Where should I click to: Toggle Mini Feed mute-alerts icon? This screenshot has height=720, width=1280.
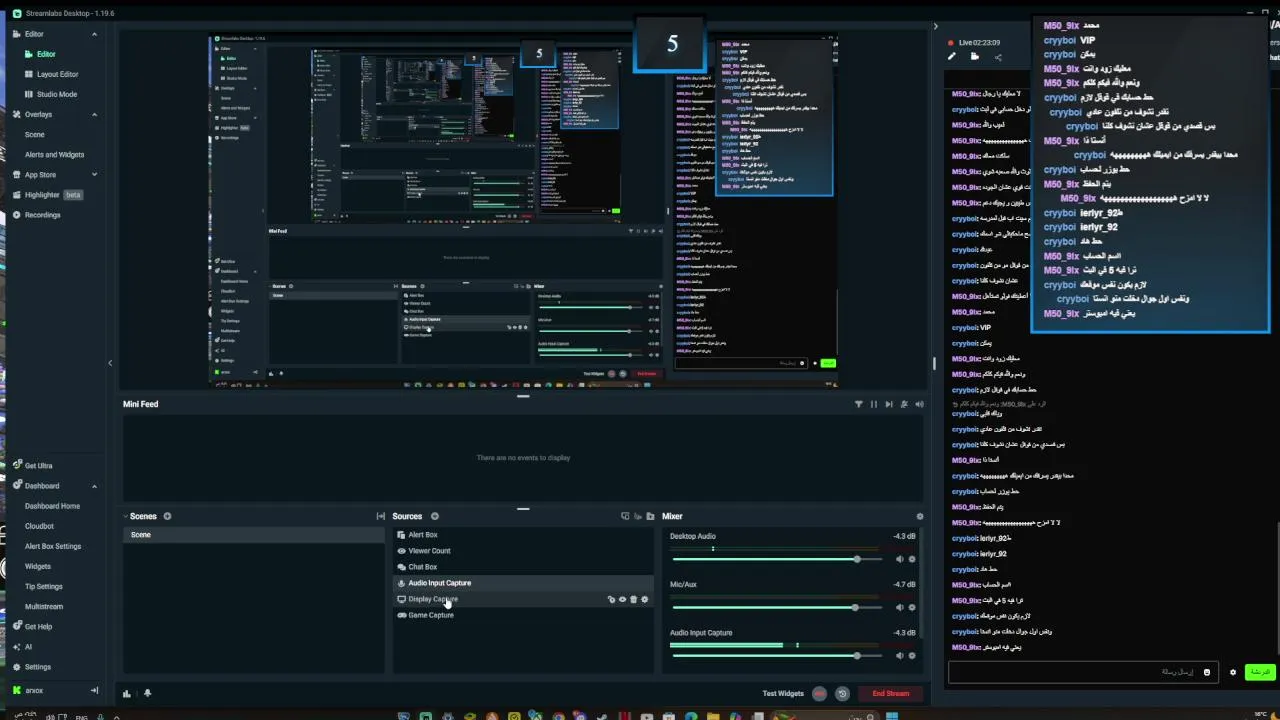coord(905,404)
